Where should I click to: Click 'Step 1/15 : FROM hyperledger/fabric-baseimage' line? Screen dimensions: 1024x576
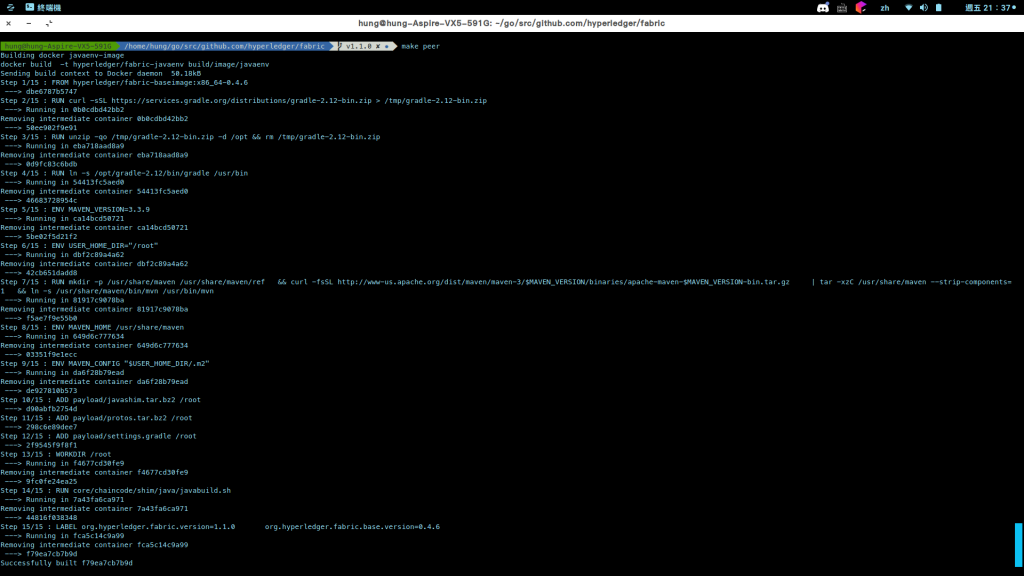tap(124, 83)
